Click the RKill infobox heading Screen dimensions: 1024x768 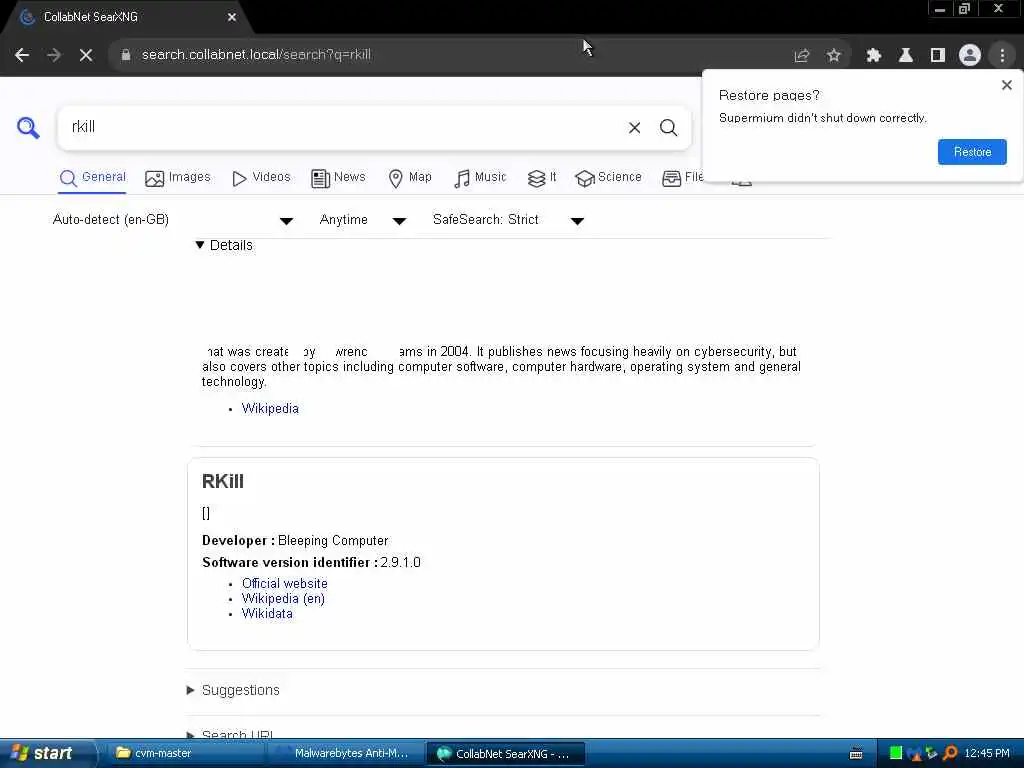point(223,482)
